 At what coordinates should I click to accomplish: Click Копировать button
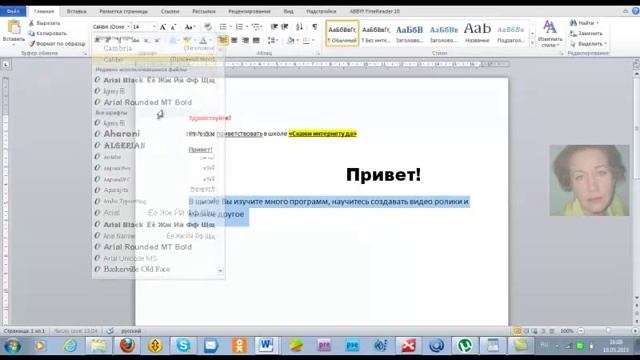pos(47,33)
